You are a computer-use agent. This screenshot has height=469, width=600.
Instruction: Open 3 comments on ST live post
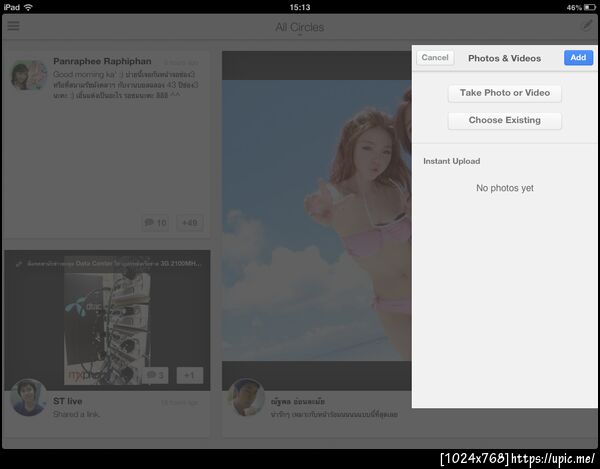155,375
